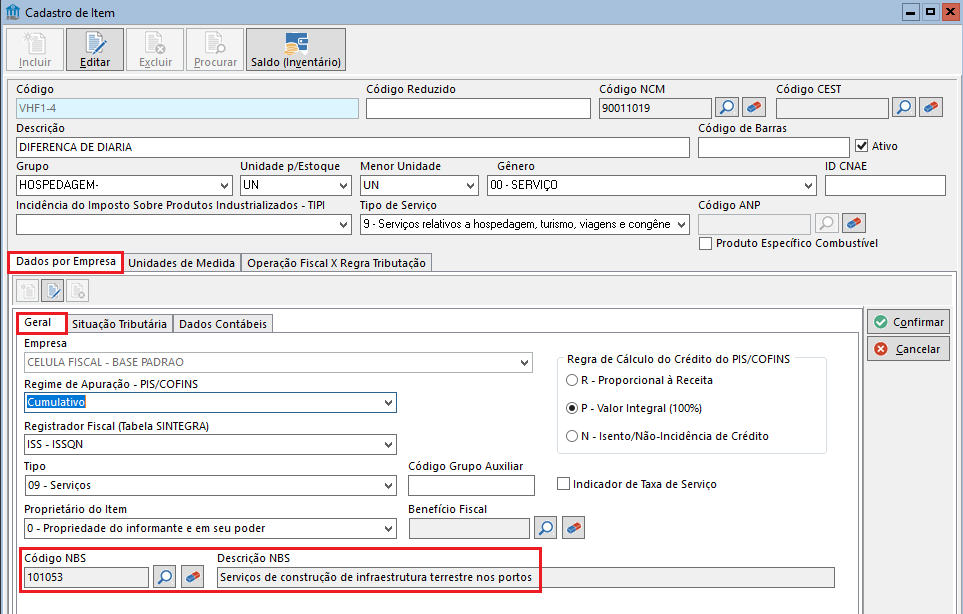963x614 pixels.
Task: Search Código NBS with the magnifier icon
Action: [165, 577]
